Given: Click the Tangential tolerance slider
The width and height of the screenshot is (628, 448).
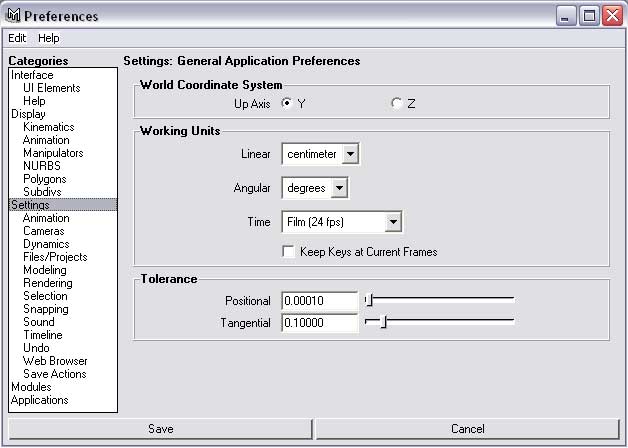Looking at the screenshot, I should click(440, 322).
